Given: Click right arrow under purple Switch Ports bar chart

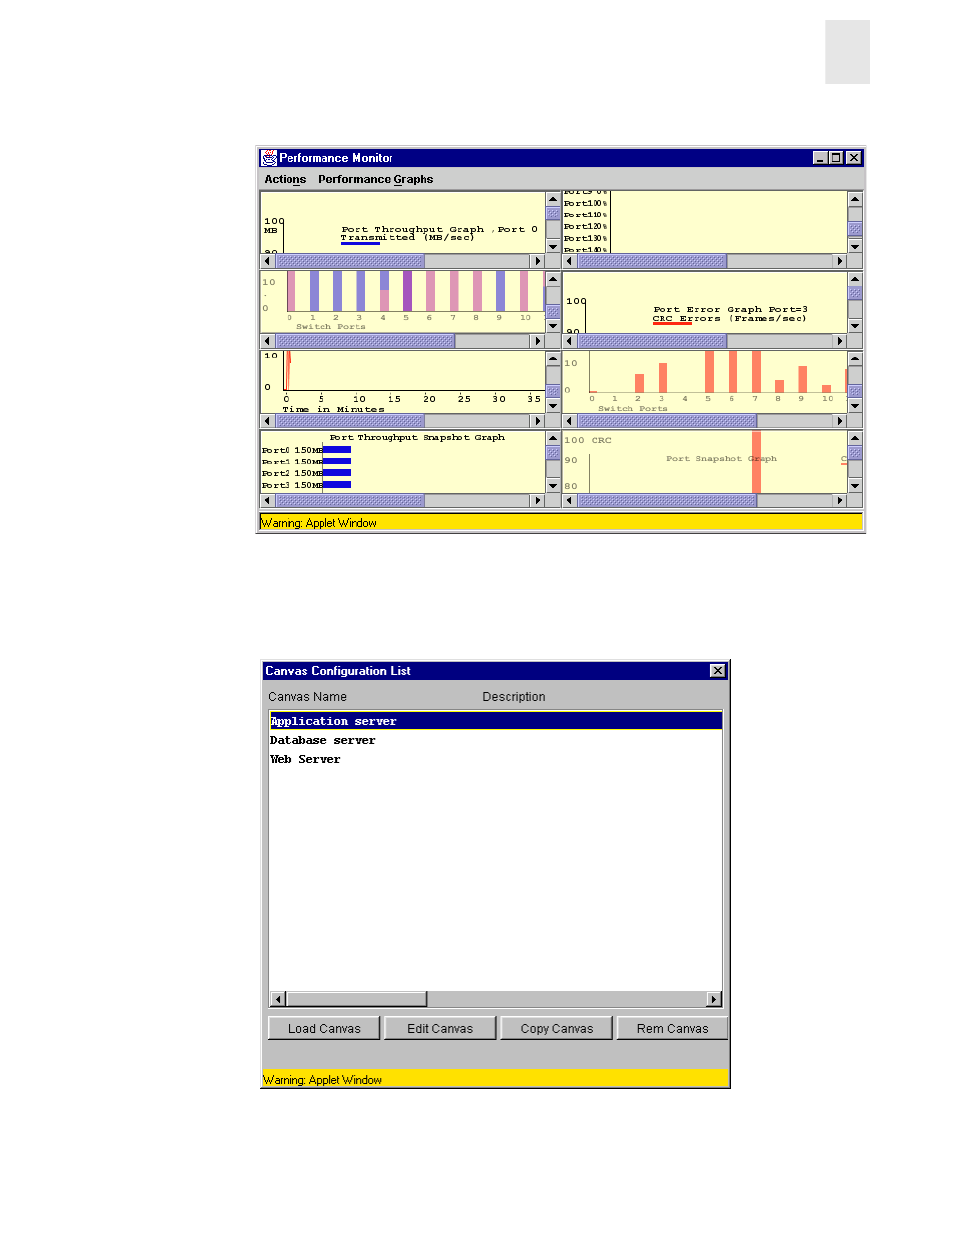Looking at the screenshot, I should click(538, 341).
